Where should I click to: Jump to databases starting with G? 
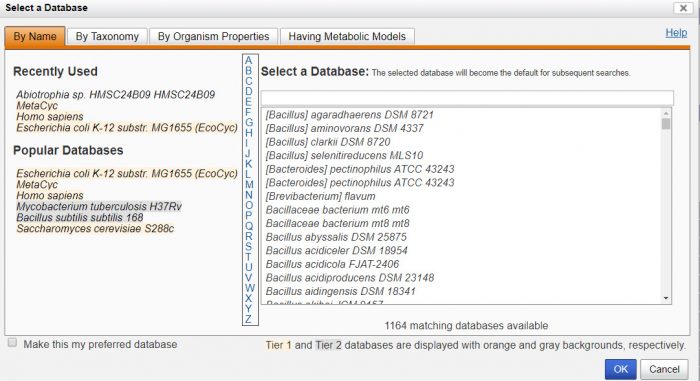(249, 122)
